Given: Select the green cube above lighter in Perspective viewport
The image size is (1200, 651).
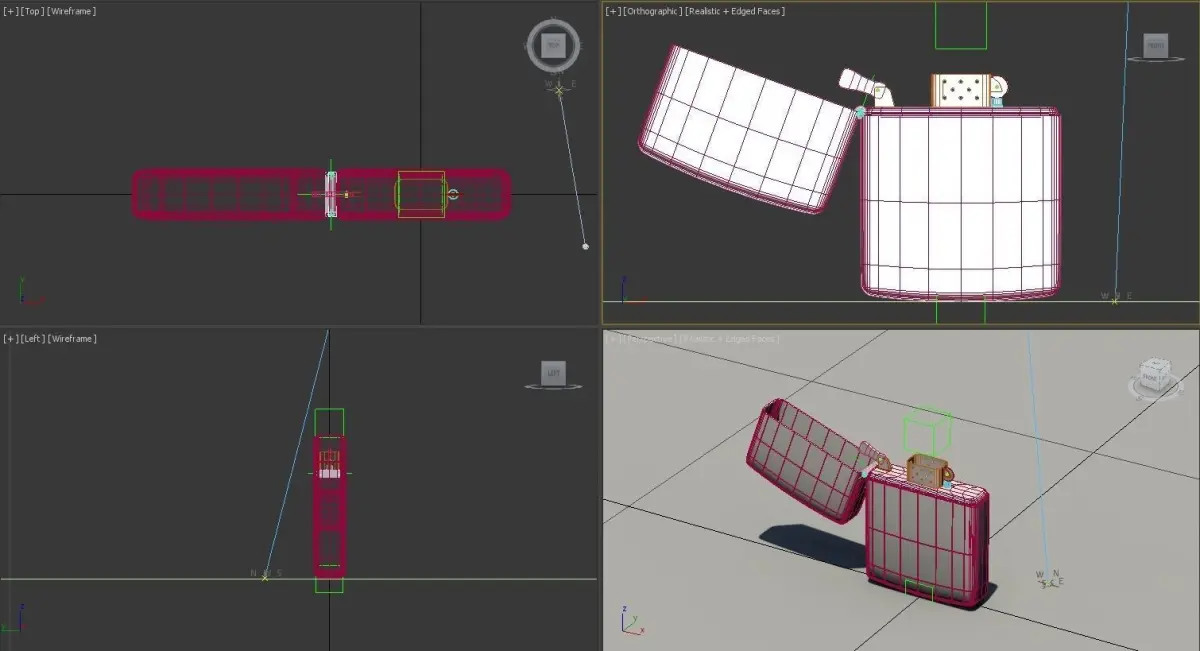Looking at the screenshot, I should [926, 430].
